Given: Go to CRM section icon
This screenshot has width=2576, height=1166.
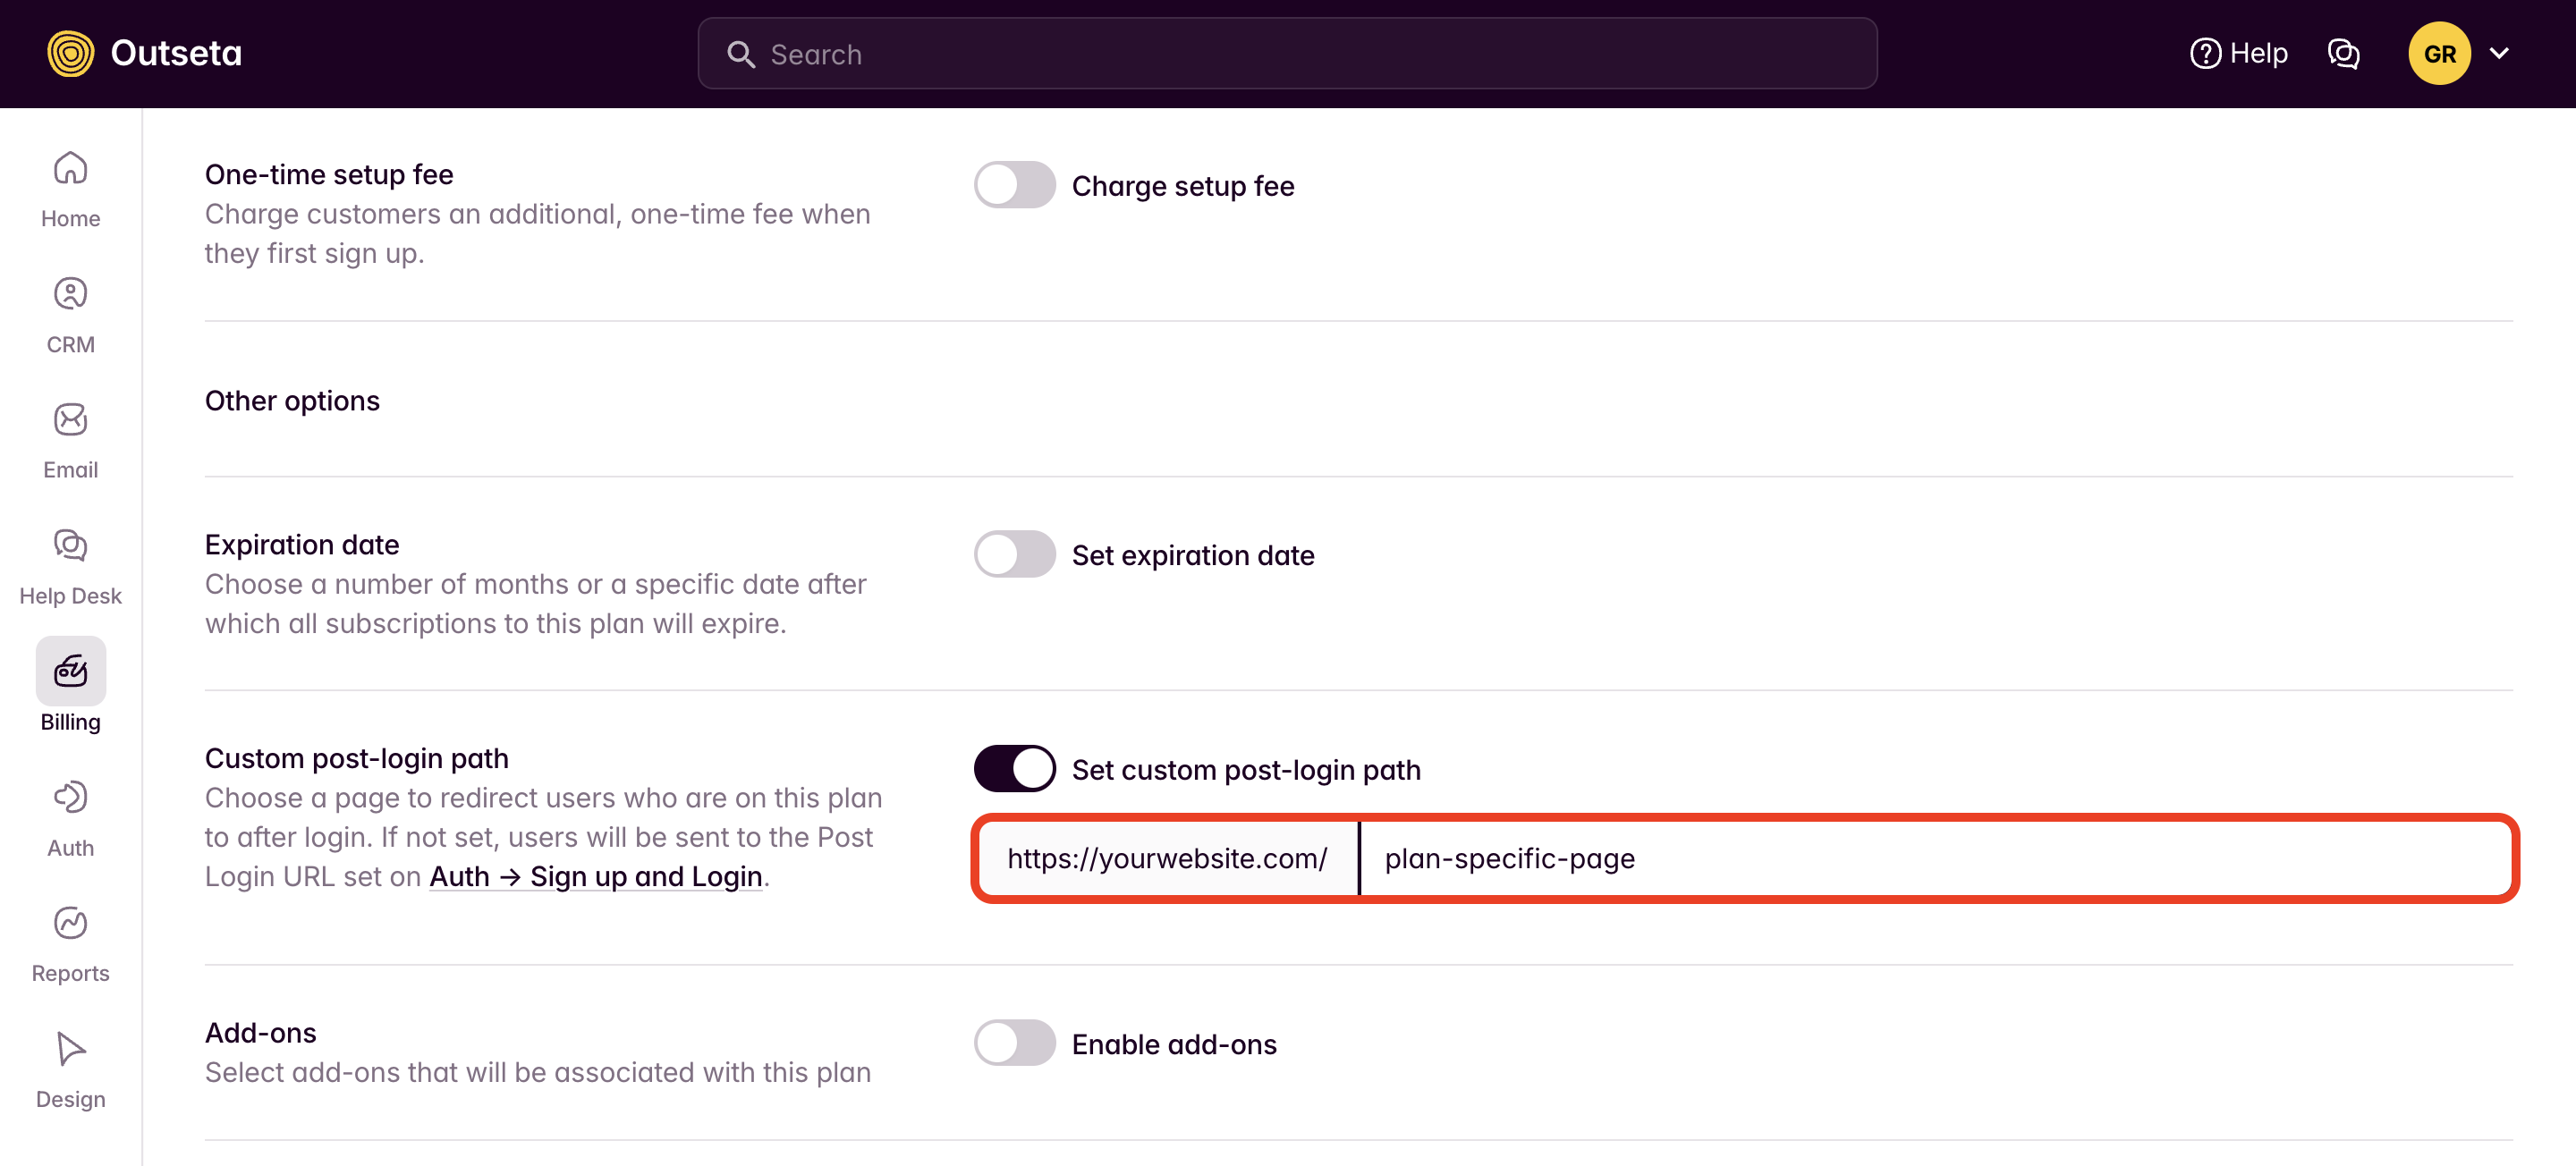Looking at the screenshot, I should [70, 295].
